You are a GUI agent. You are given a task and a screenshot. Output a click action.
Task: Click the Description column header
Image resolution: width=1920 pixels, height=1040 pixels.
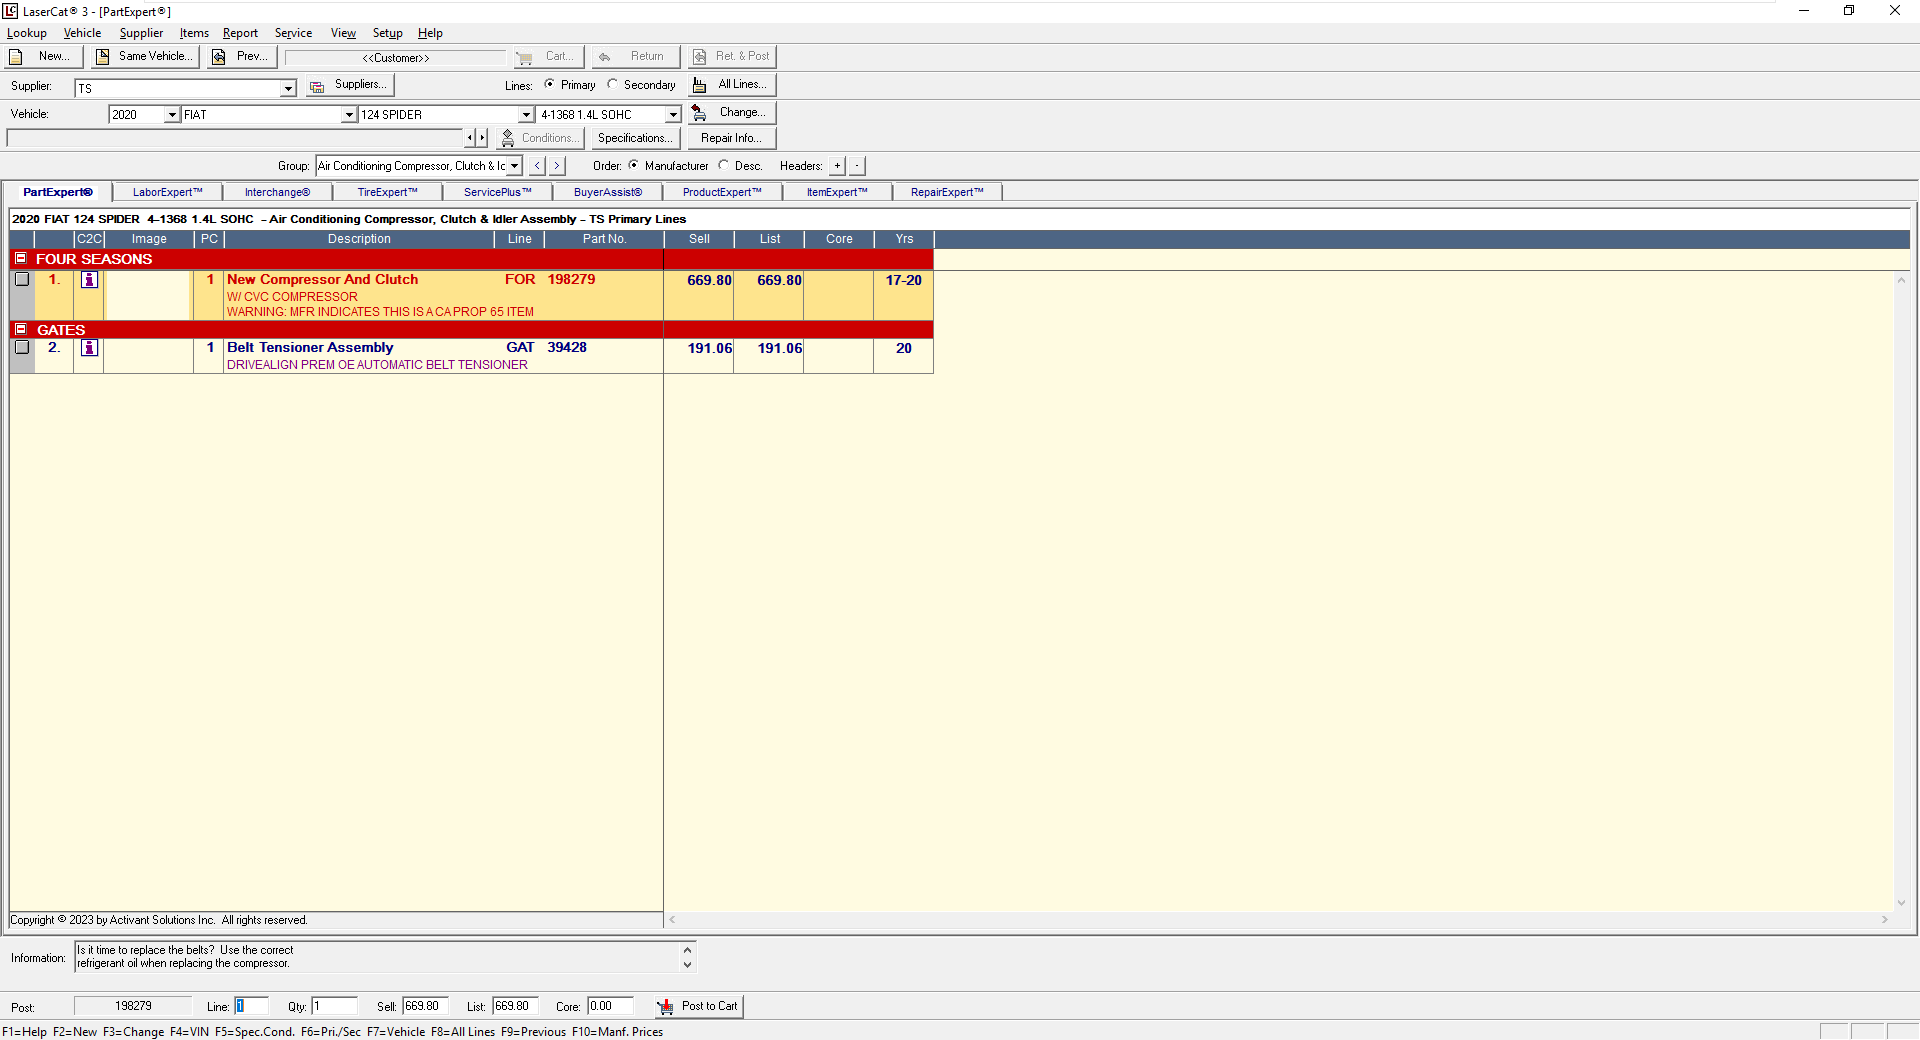[x=359, y=239]
